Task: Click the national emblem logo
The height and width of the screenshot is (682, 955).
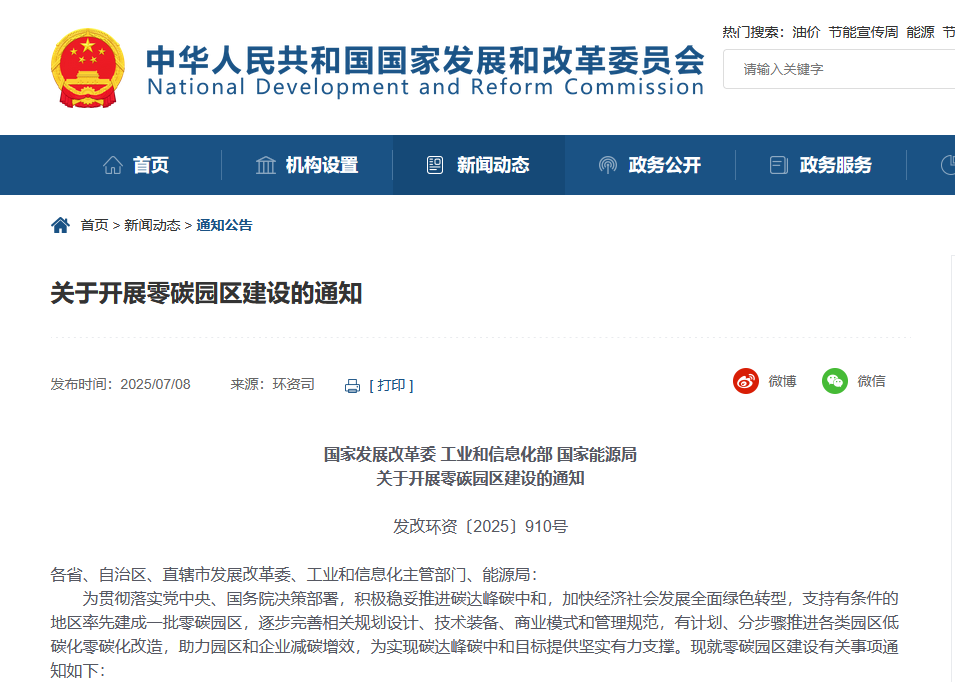Action: (x=86, y=70)
